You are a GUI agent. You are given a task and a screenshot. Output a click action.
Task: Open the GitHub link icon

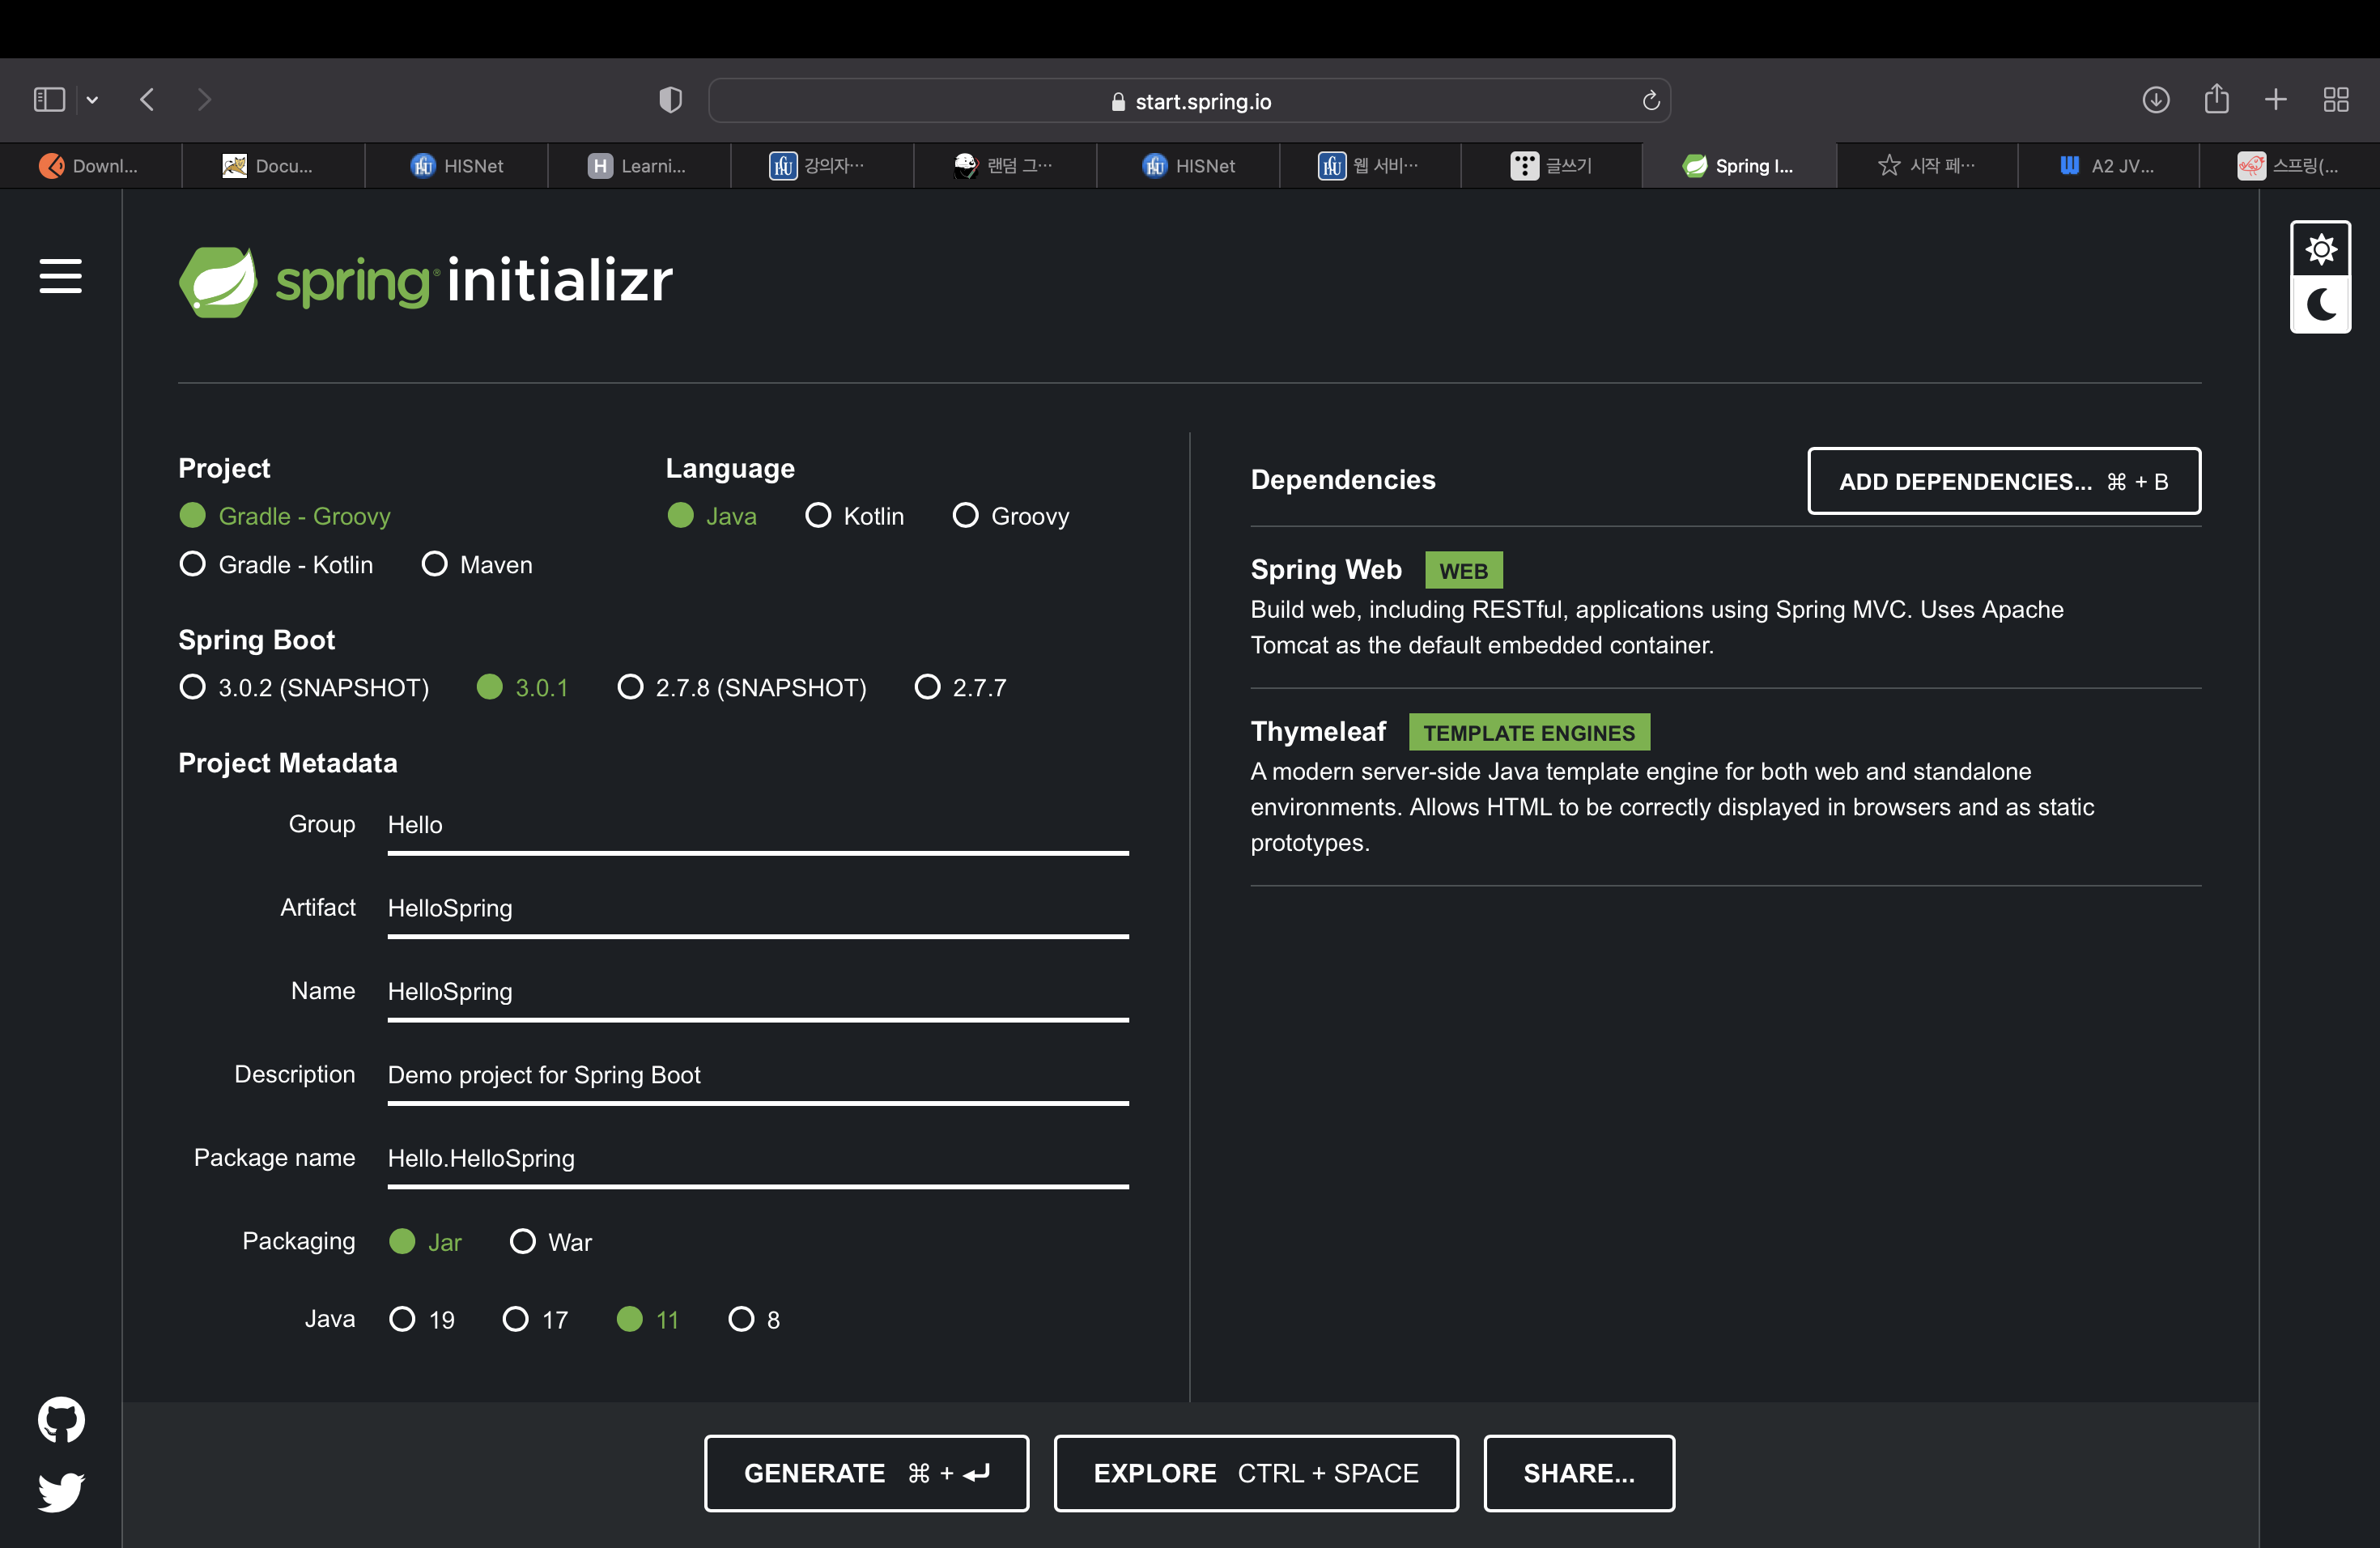tap(61, 1419)
